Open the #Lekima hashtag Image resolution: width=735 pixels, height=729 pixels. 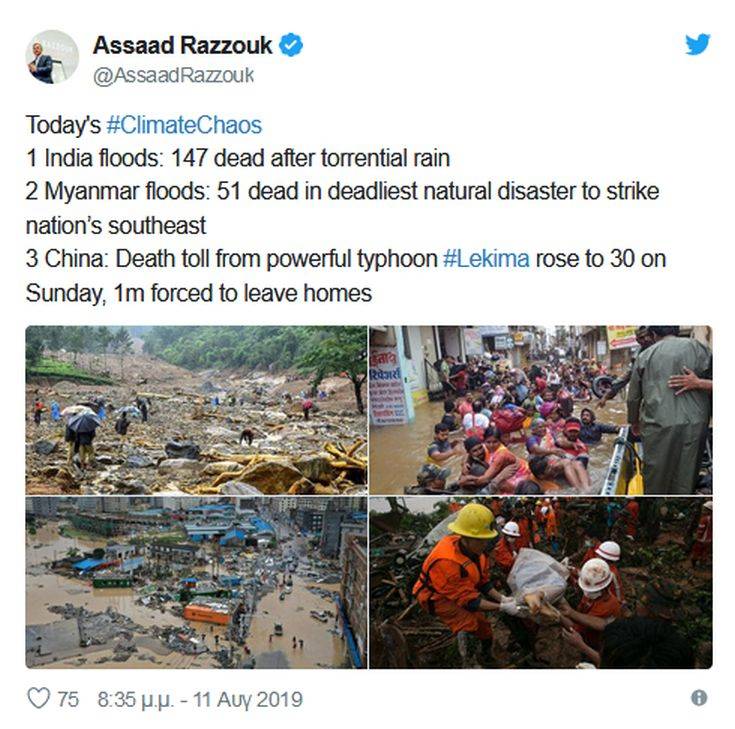tap(486, 259)
